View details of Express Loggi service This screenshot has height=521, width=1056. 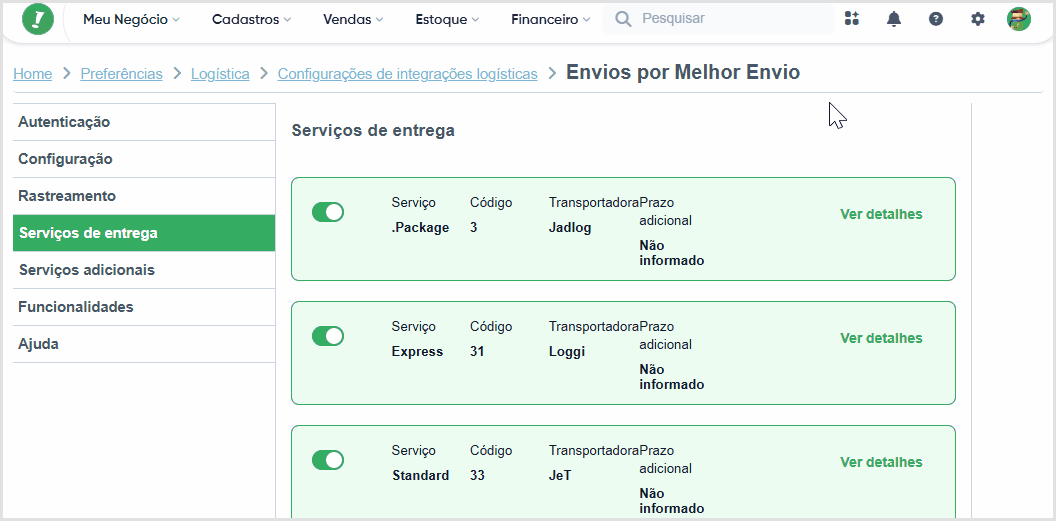881,338
